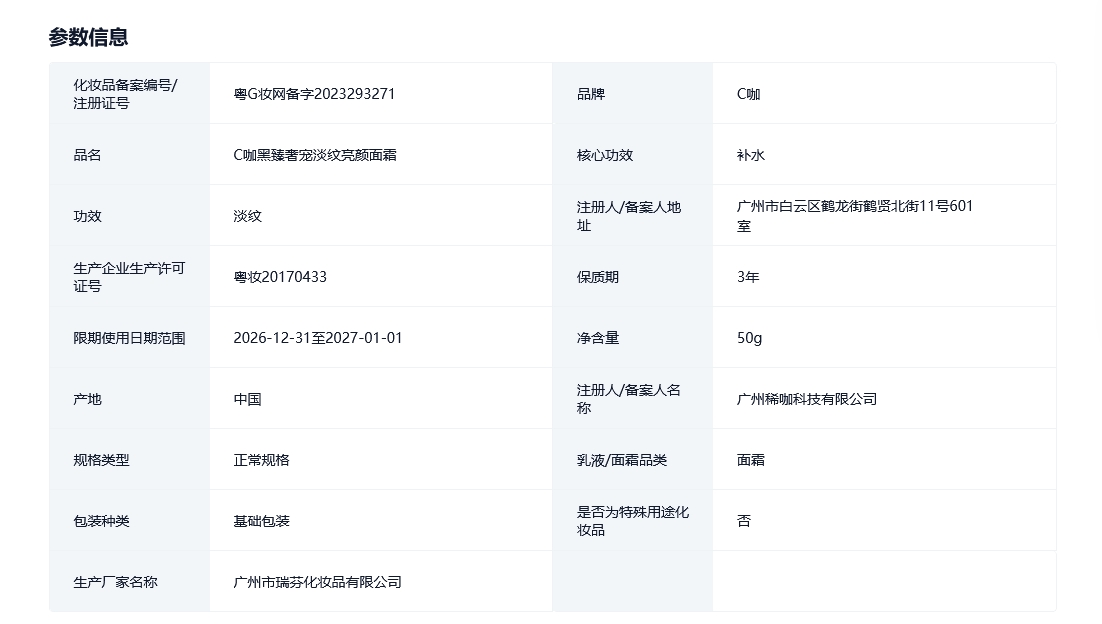
Task: Click the 是否为特殊用途化妆品 value 否
Action: click(x=744, y=521)
